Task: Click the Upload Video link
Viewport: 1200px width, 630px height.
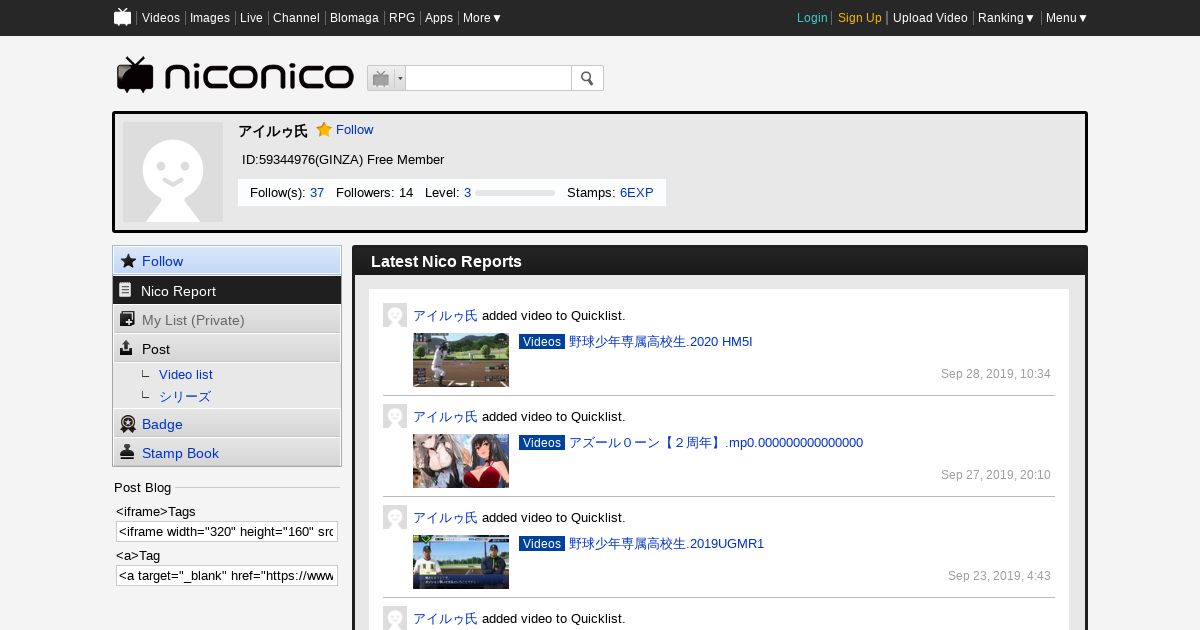Action: click(x=930, y=18)
